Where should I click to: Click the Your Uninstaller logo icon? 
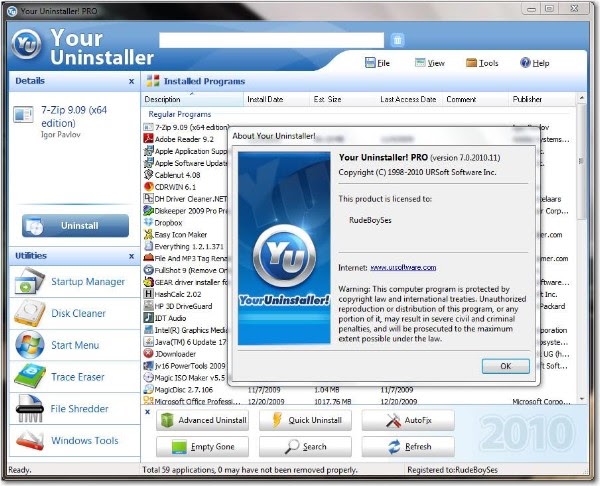[26, 44]
